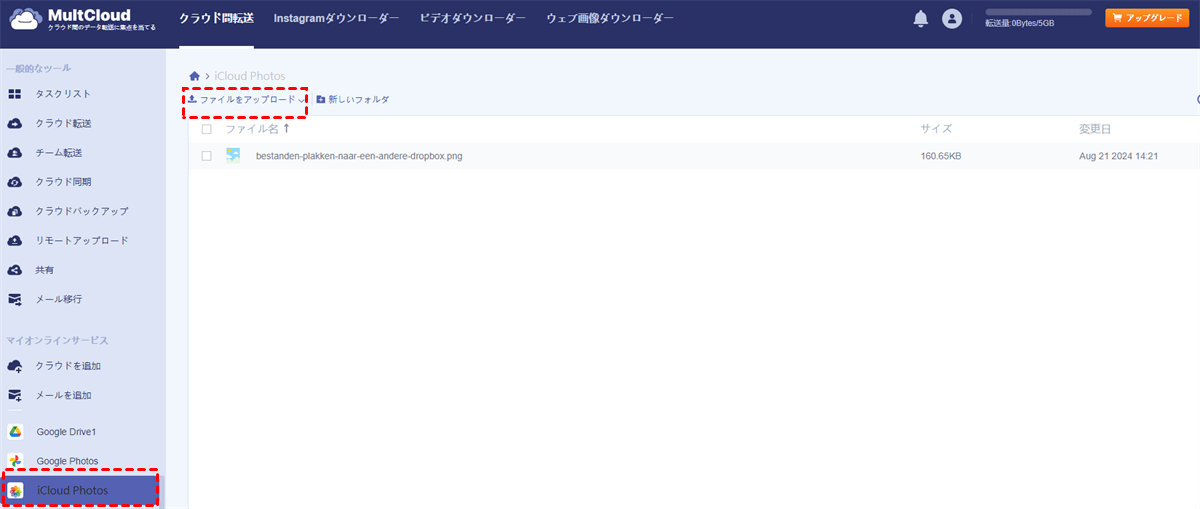The height and width of the screenshot is (509, 1200).
Task: Click the メール移行 icon
Action: pos(15,299)
